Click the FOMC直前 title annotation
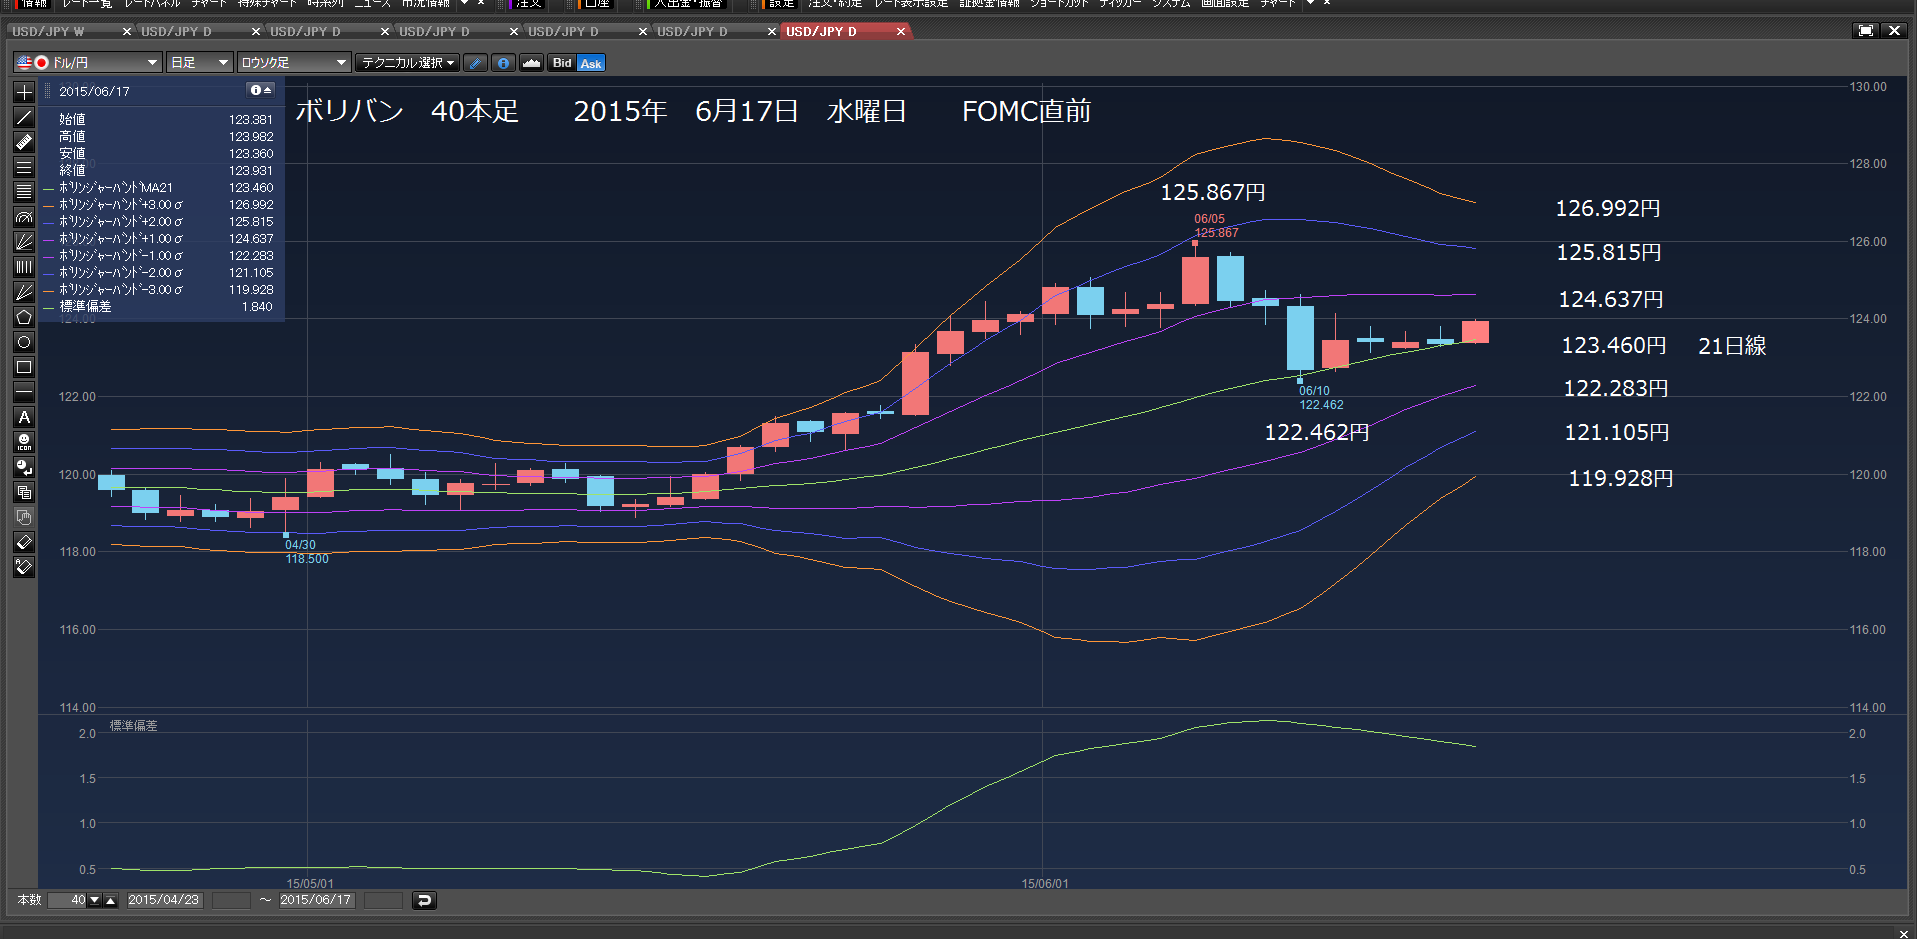This screenshot has height=939, width=1917. tap(1026, 111)
